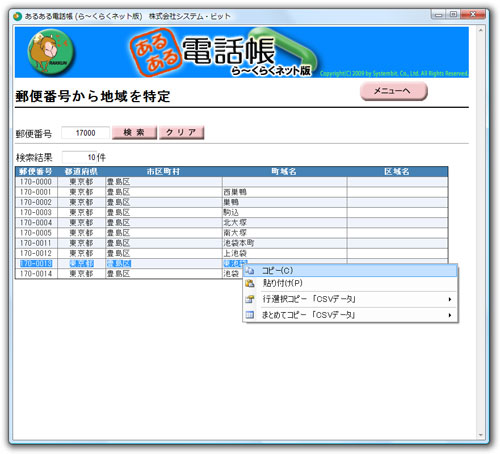Click the scrollbar up arrow
500x454 pixels.
pyautogui.click(x=480, y=30)
